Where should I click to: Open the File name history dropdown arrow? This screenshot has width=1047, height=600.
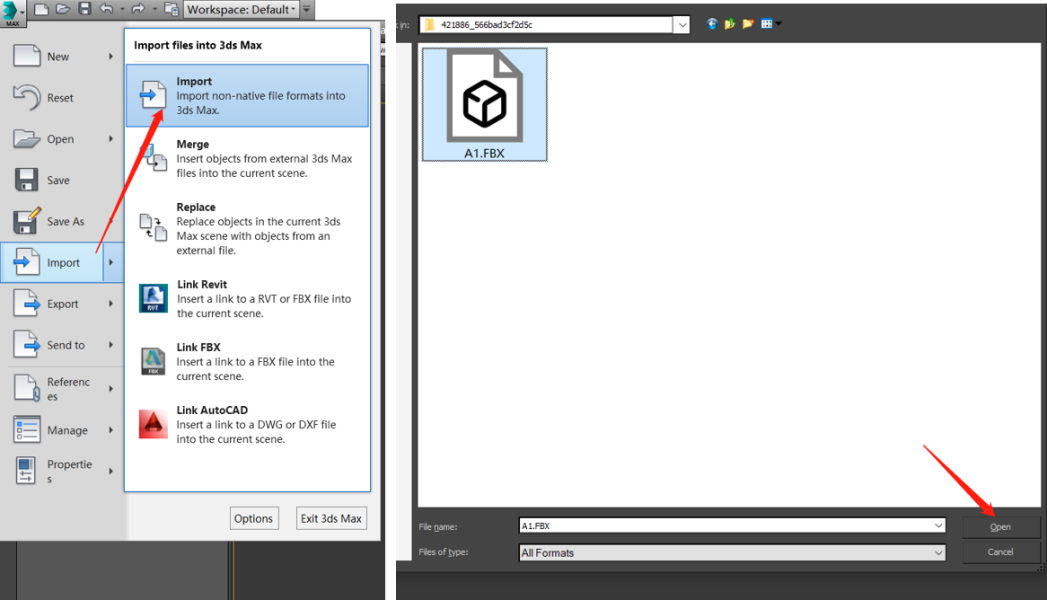(938, 526)
